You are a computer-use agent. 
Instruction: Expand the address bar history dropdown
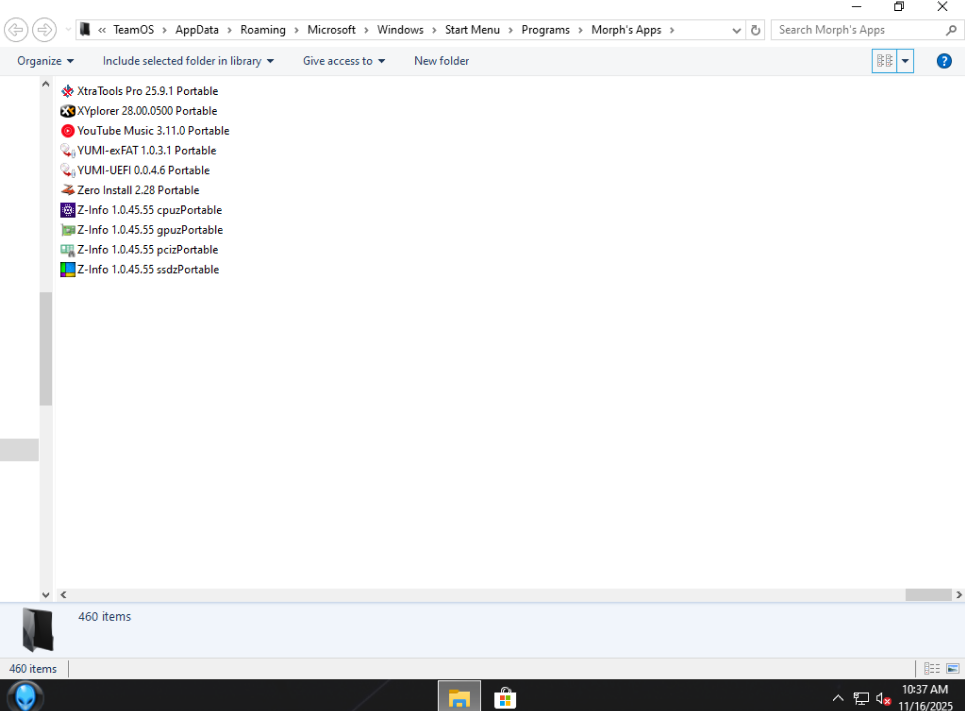click(736, 30)
